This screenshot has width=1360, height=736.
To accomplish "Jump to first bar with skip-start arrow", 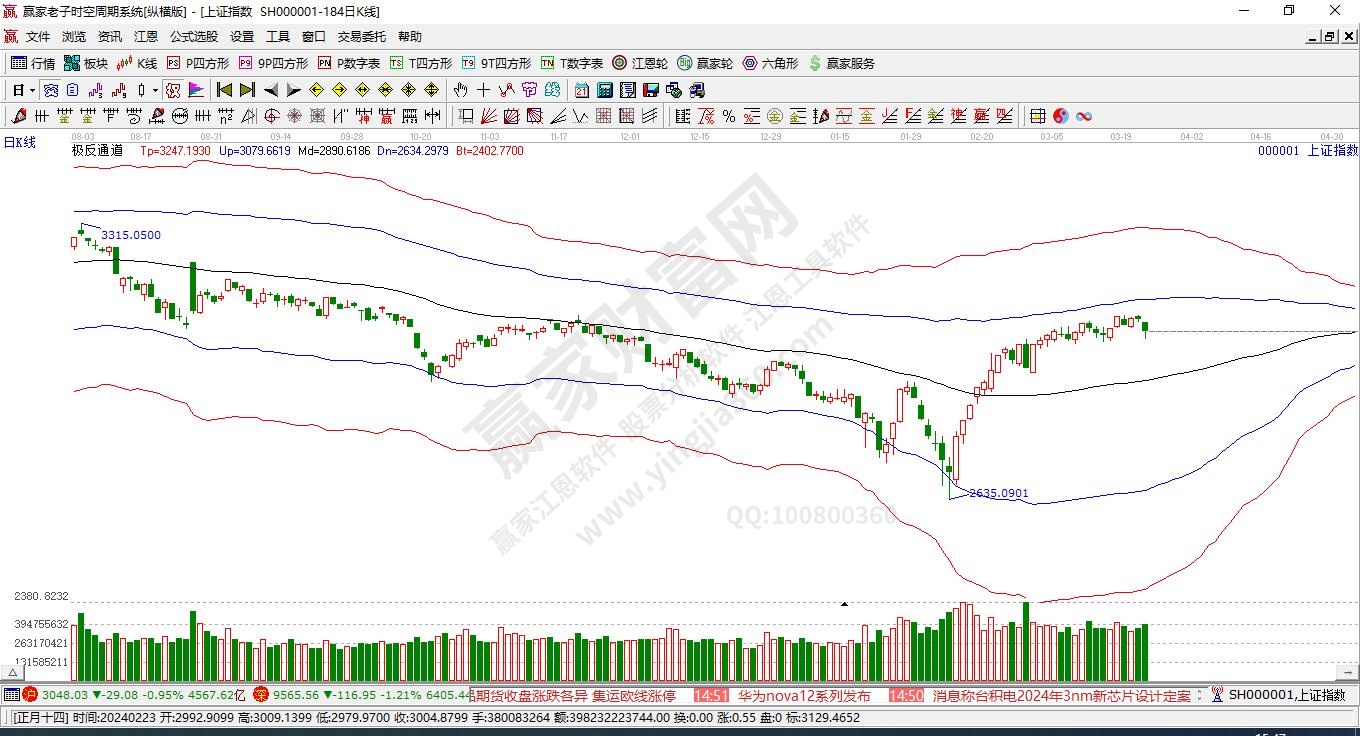I will (224, 90).
